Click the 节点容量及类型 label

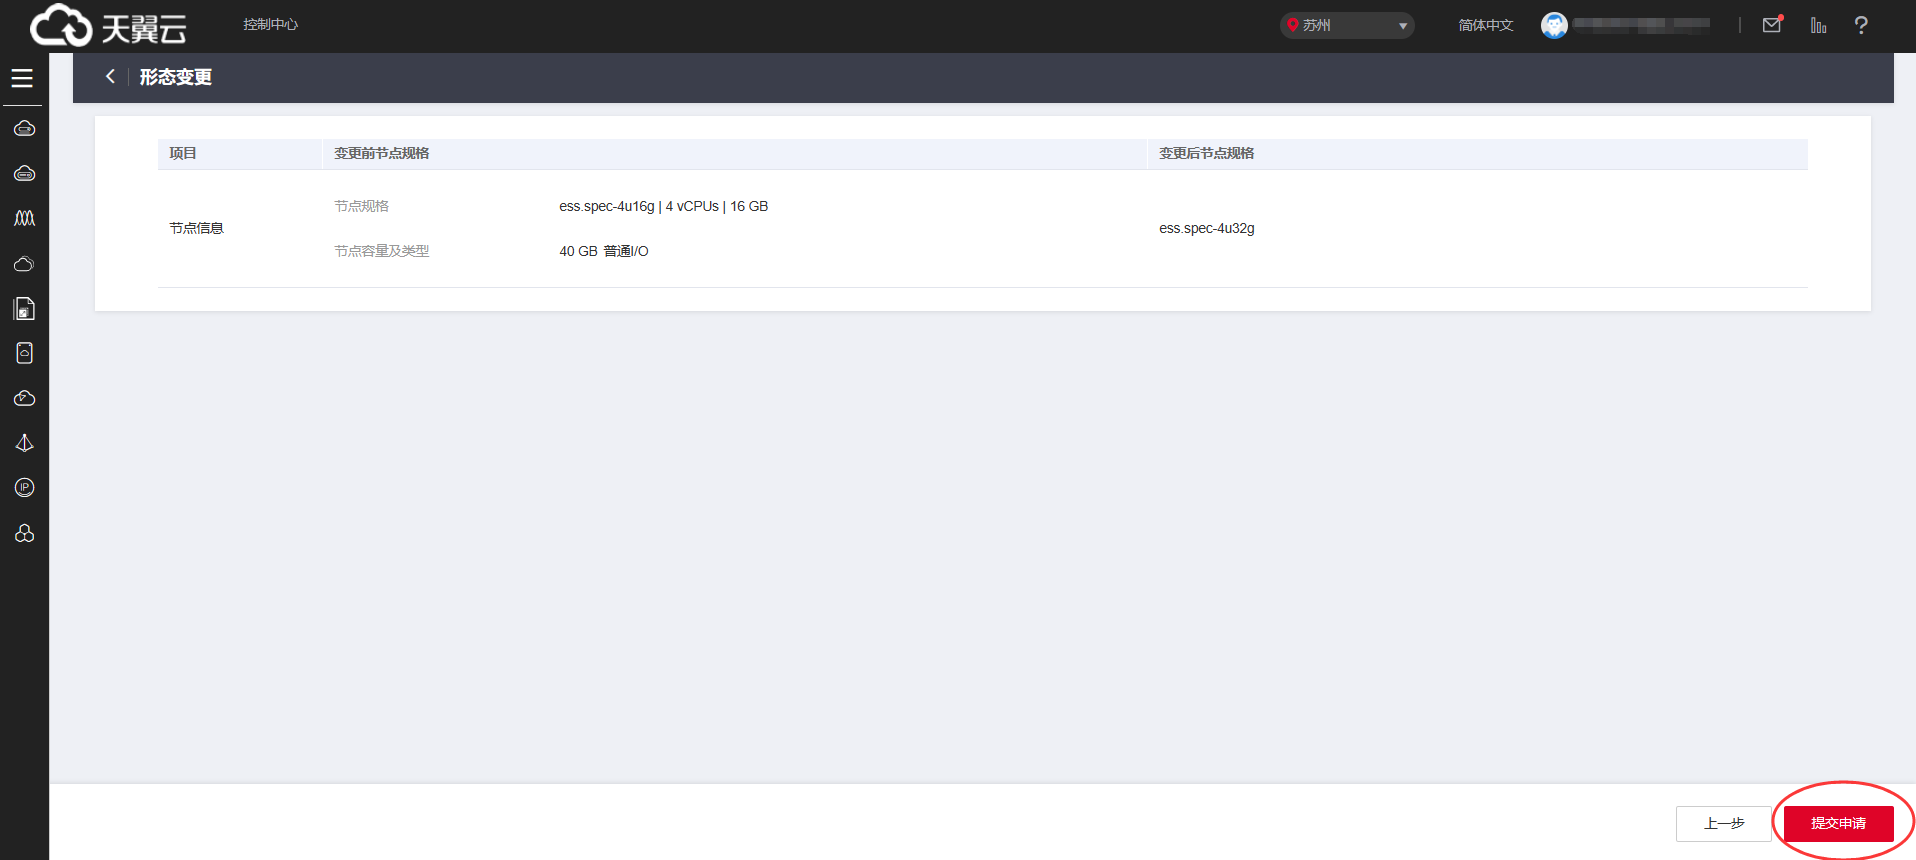pyautogui.click(x=381, y=251)
